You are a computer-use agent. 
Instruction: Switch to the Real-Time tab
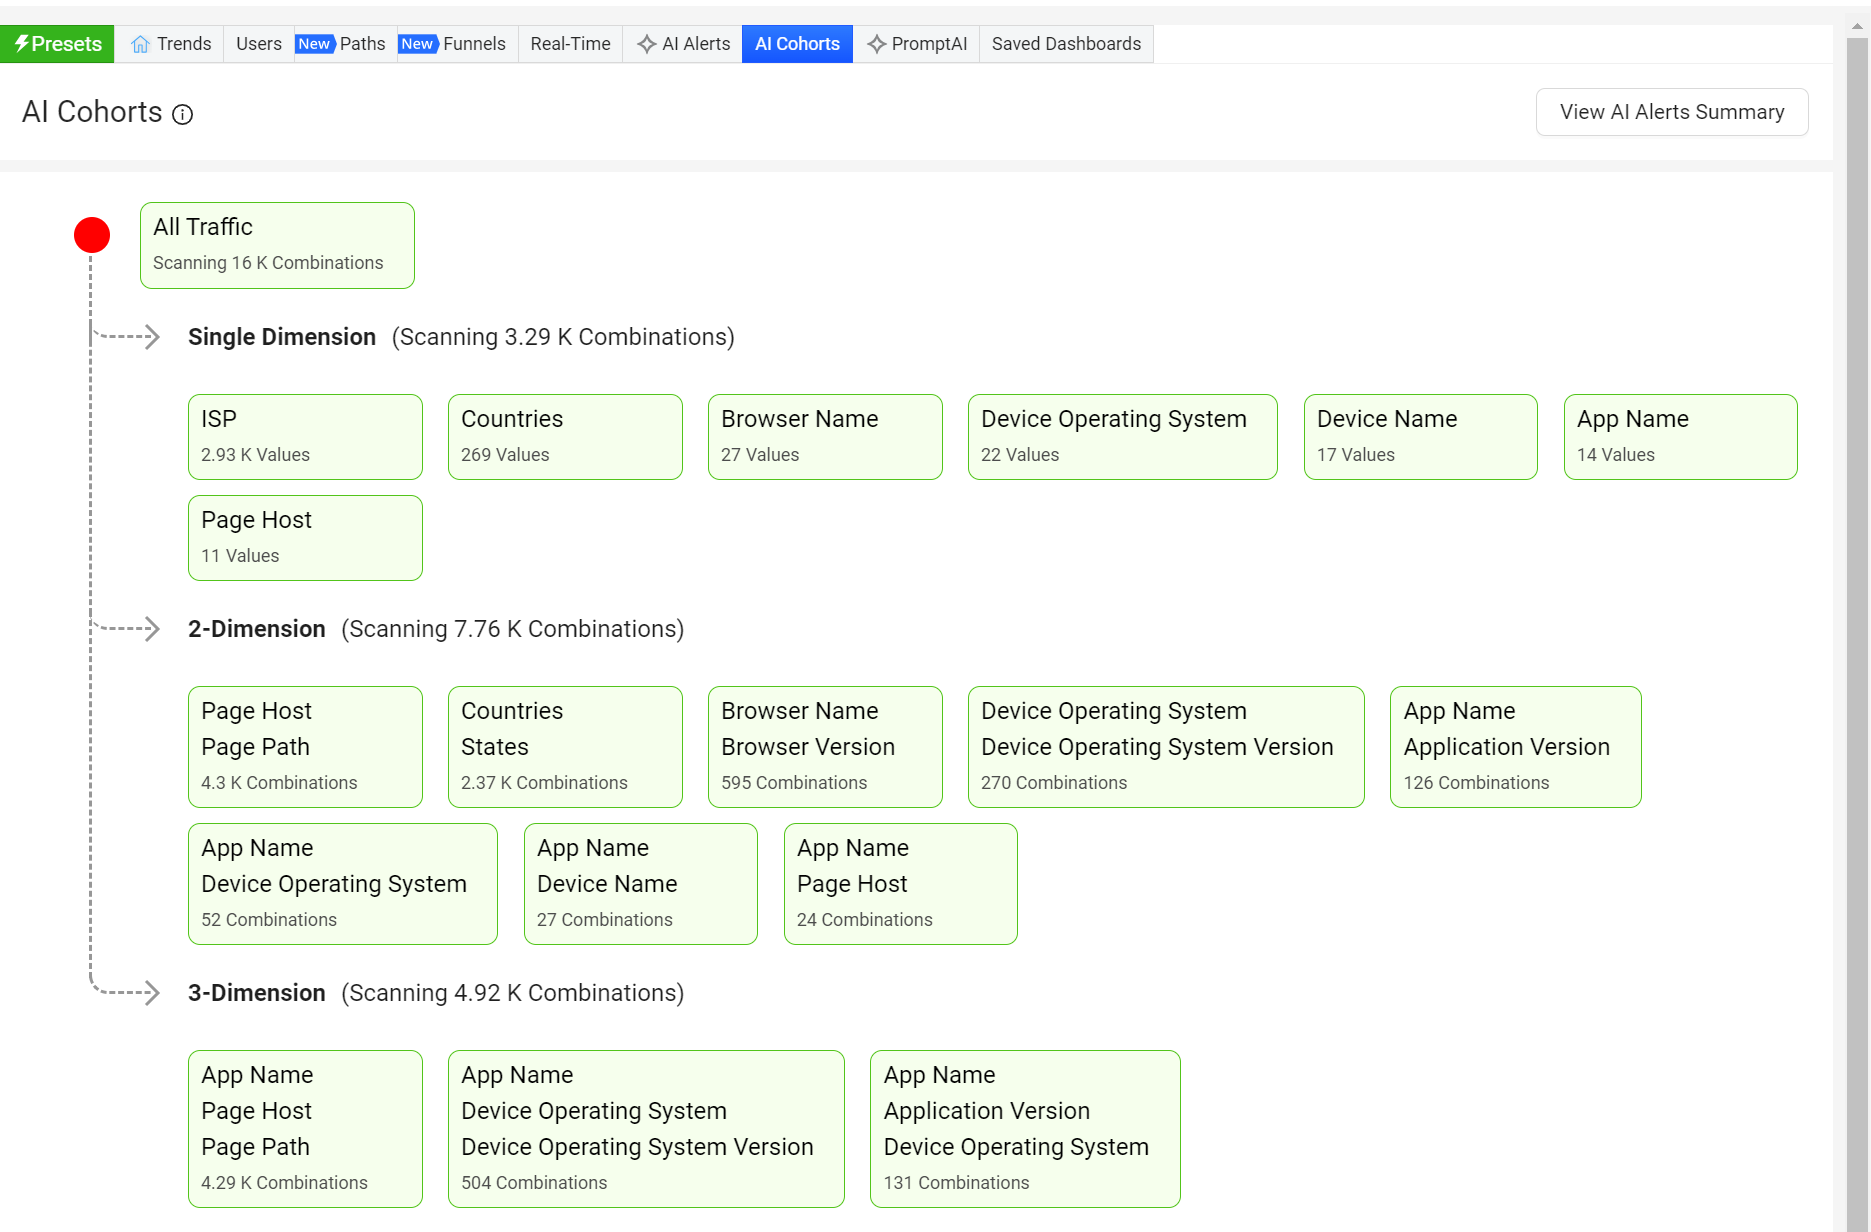point(570,44)
